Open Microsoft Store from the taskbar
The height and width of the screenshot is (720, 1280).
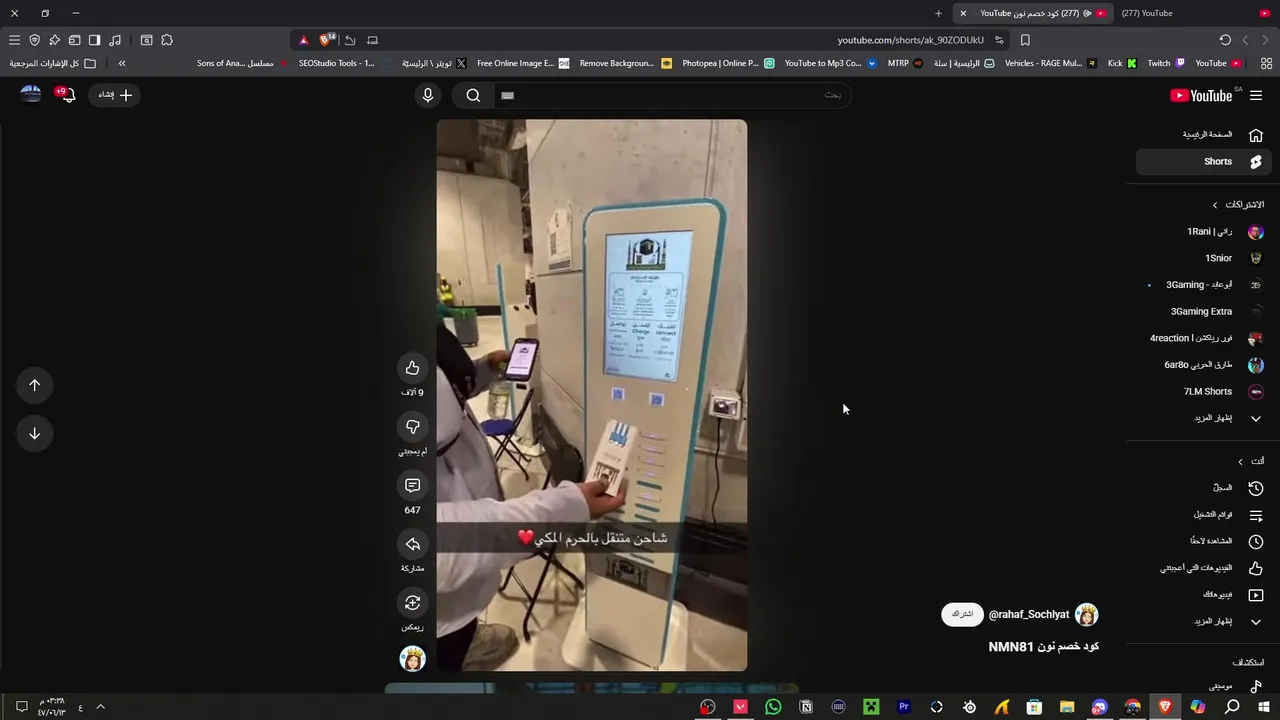tap(1035, 707)
